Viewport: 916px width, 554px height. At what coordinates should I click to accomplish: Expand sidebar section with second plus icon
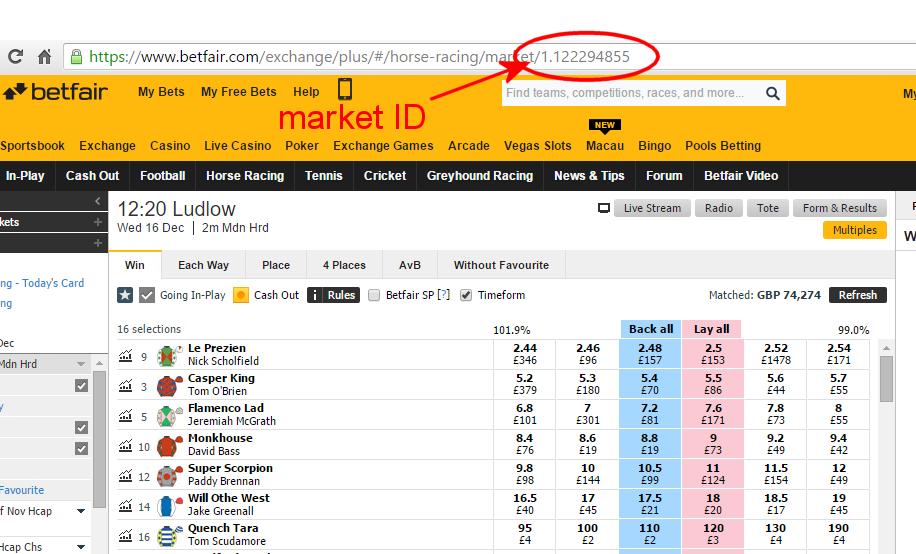tap(98, 243)
